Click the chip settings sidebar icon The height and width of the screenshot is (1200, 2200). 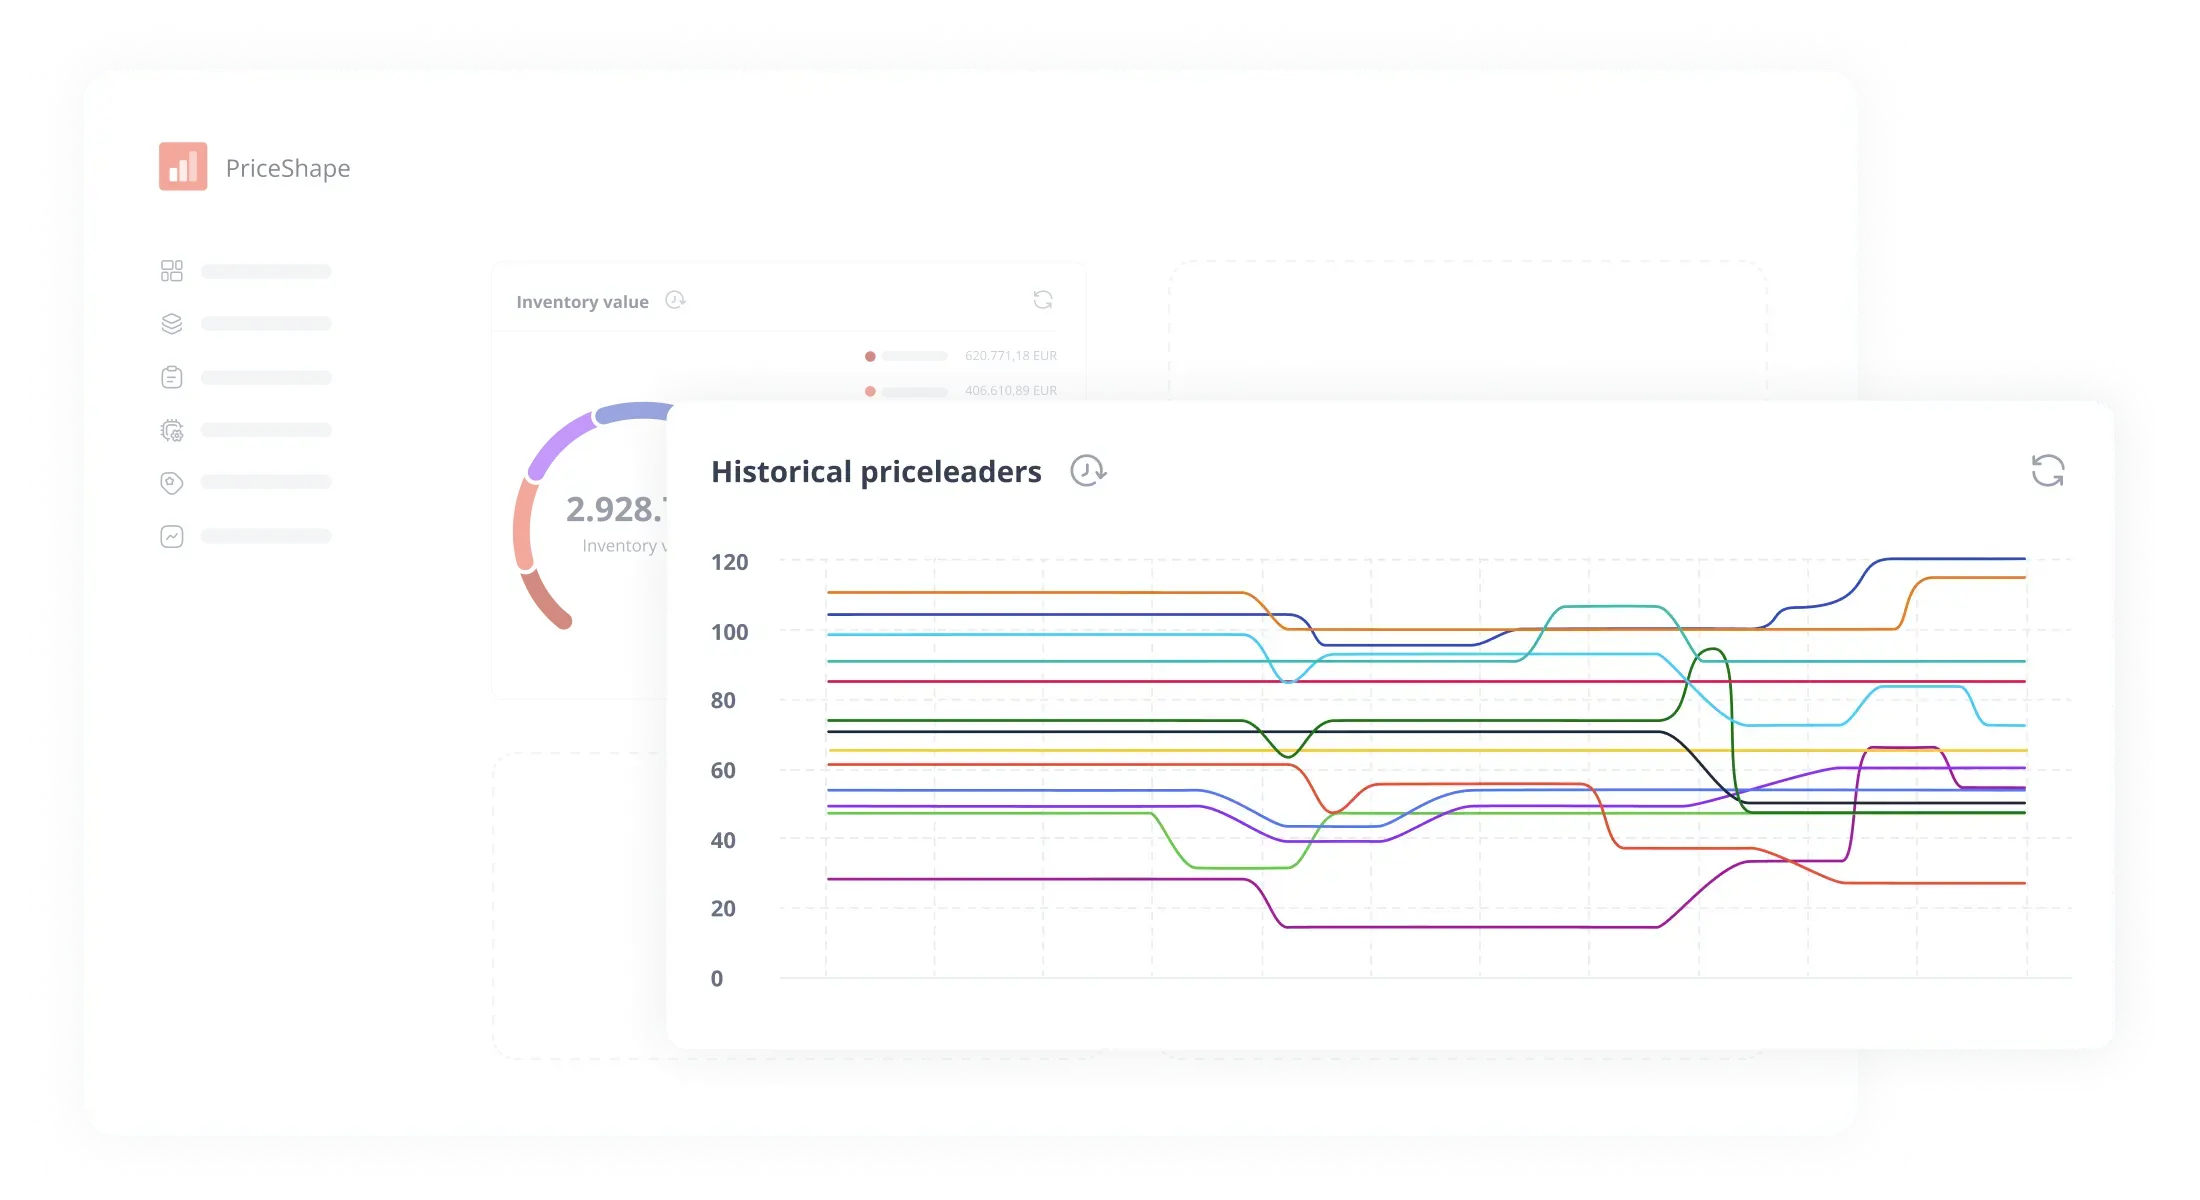pyautogui.click(x=172, y=430)
